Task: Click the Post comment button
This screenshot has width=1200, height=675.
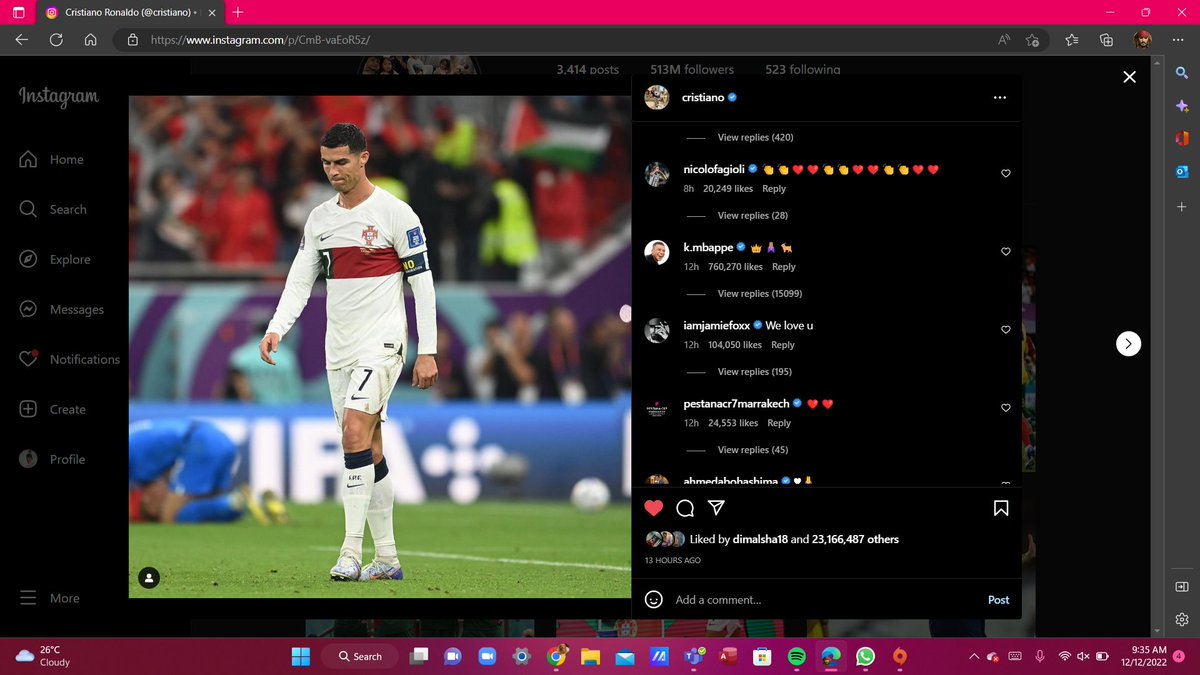Action: (998, 600)
